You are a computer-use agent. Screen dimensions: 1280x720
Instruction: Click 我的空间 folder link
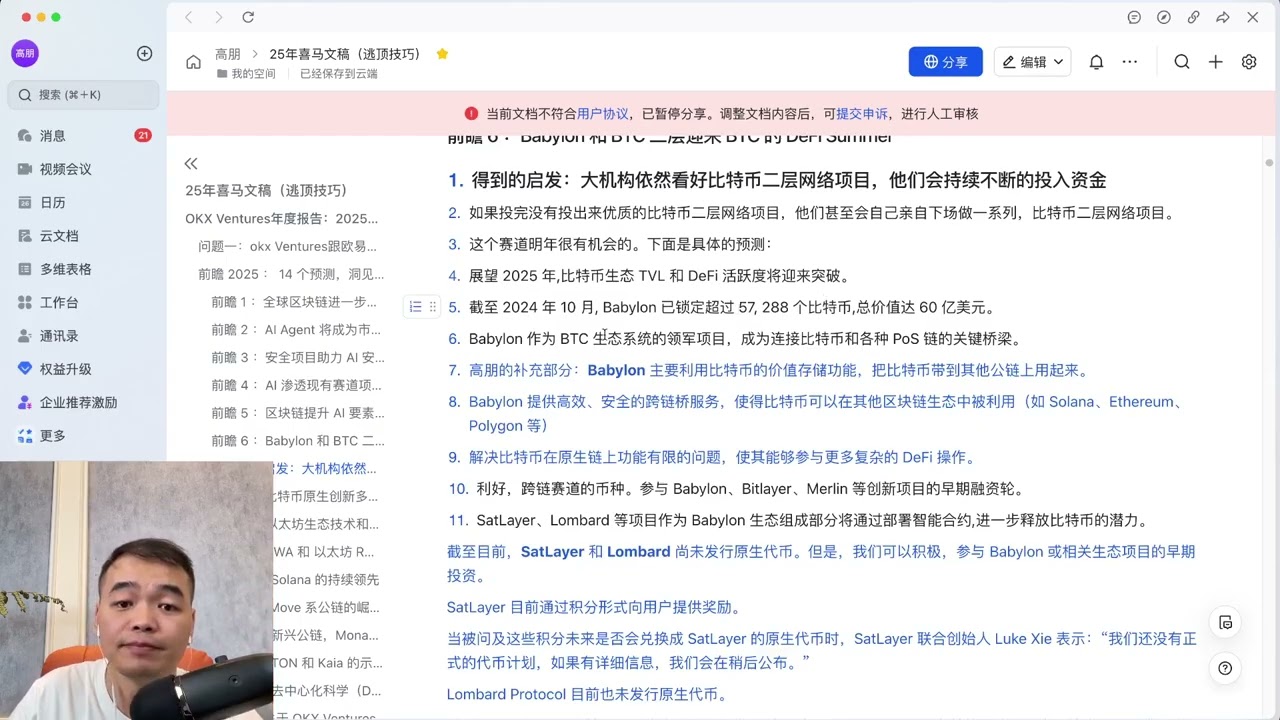coord(246,74)
